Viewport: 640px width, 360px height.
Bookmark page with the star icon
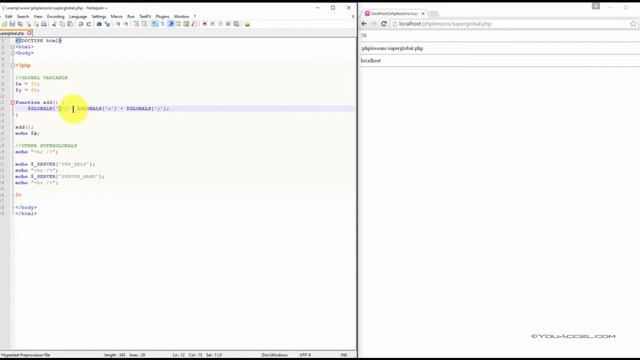click(633, 24)
